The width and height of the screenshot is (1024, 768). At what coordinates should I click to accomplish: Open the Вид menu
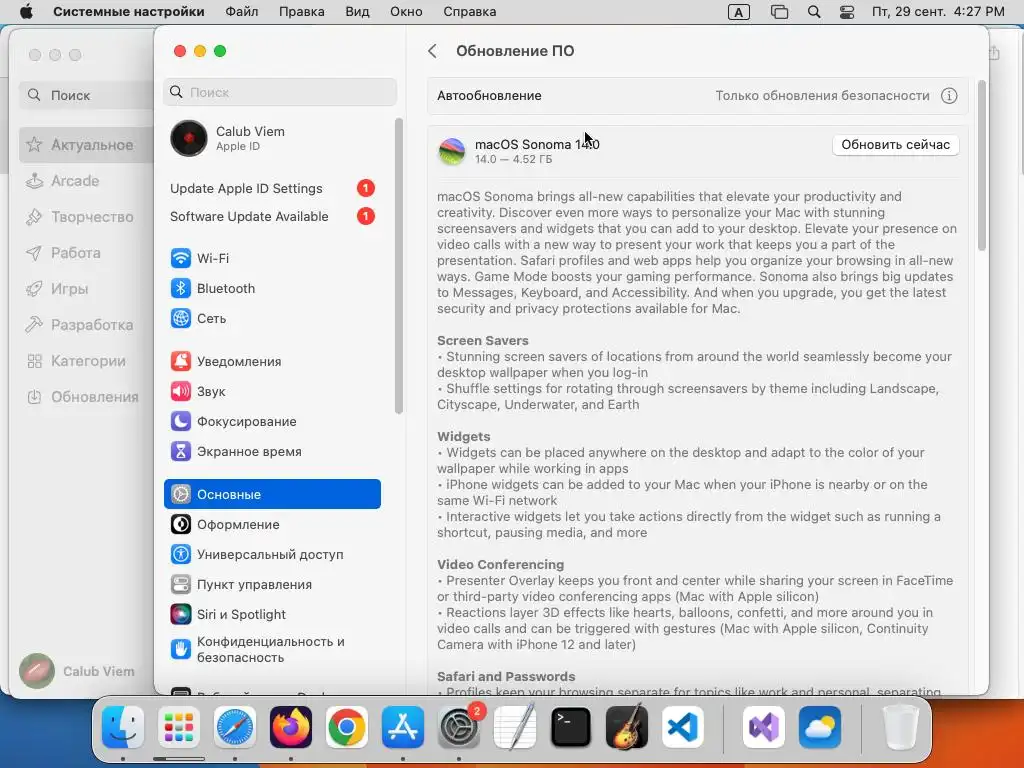(x=357, y=12)
